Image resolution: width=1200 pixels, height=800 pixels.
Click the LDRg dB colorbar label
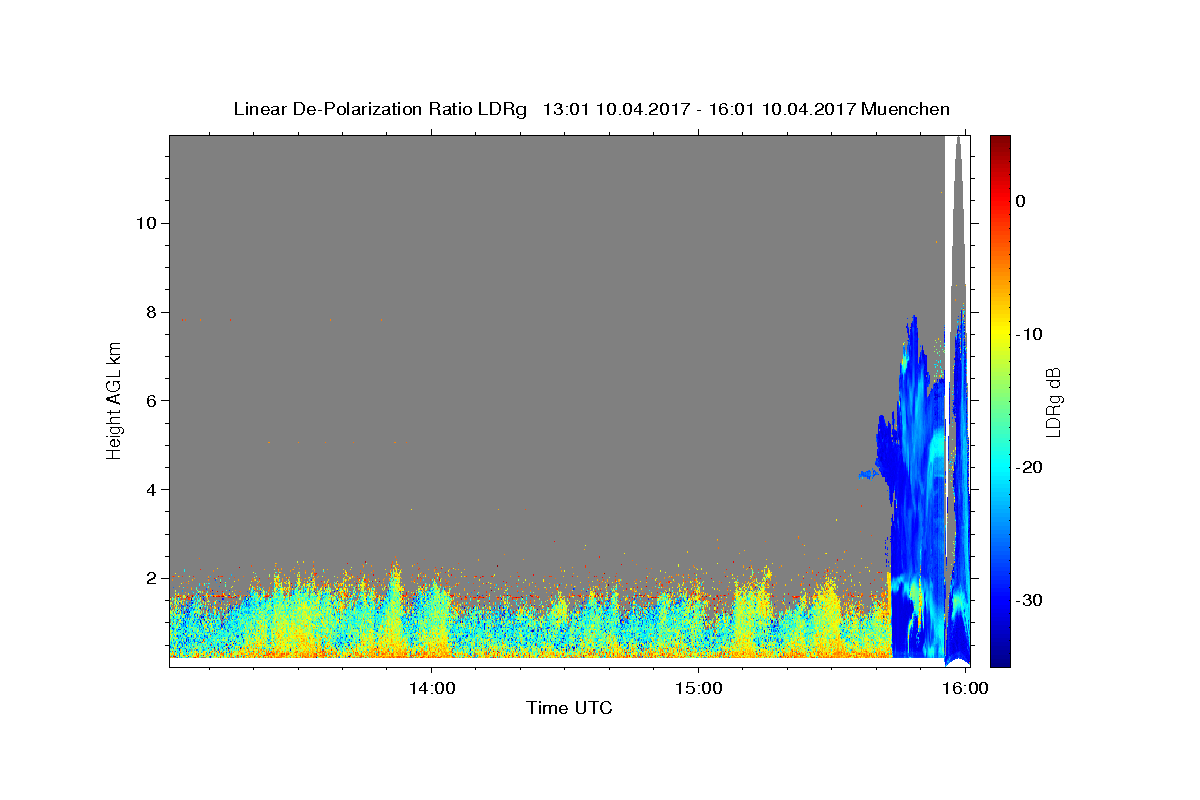pyautogui.click(x=1053, y=400)
